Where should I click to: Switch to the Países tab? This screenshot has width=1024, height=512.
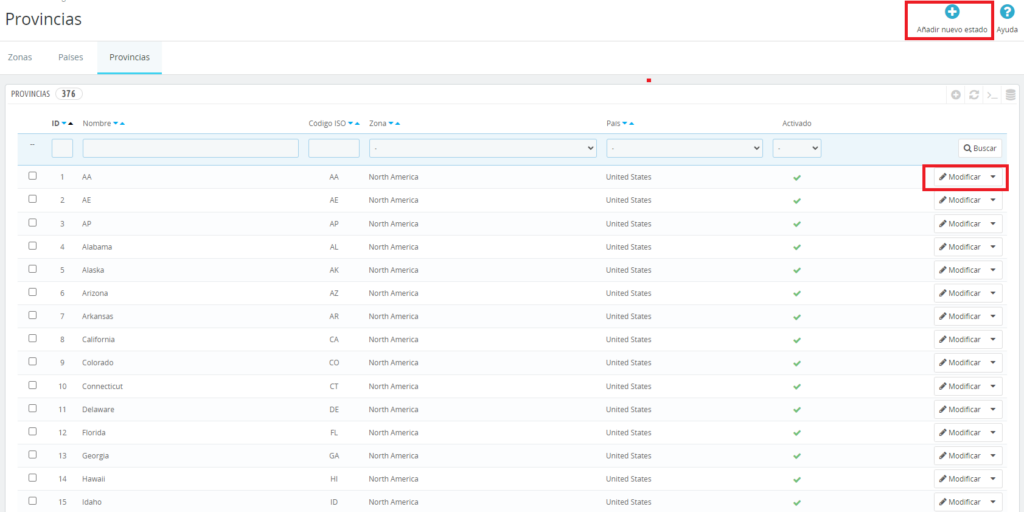click(x=71, y=57)
